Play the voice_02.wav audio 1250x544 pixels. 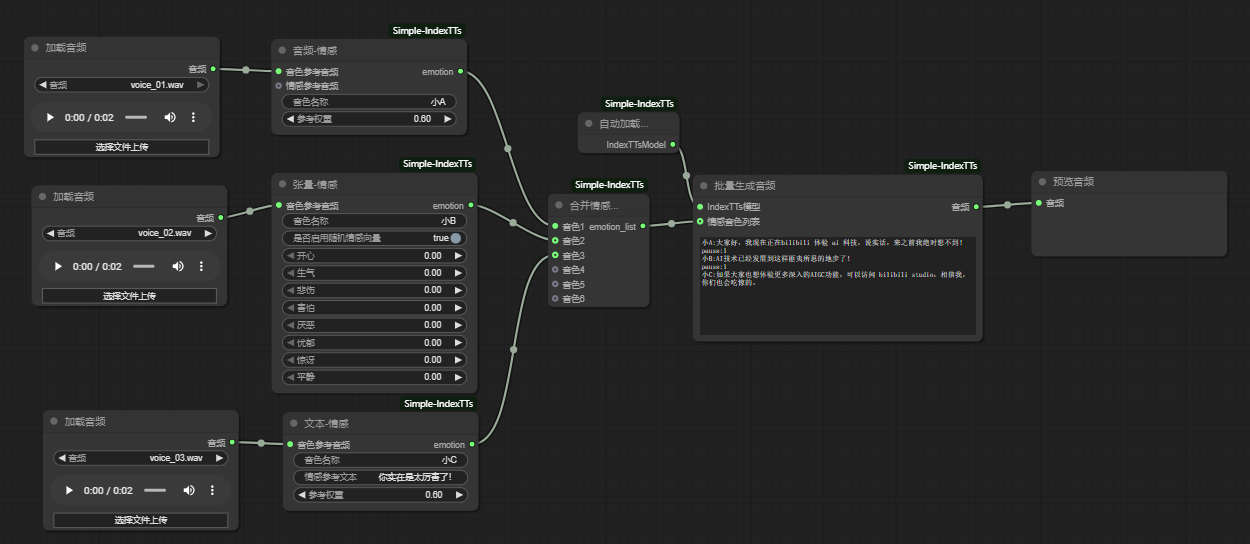coord(58,267)
